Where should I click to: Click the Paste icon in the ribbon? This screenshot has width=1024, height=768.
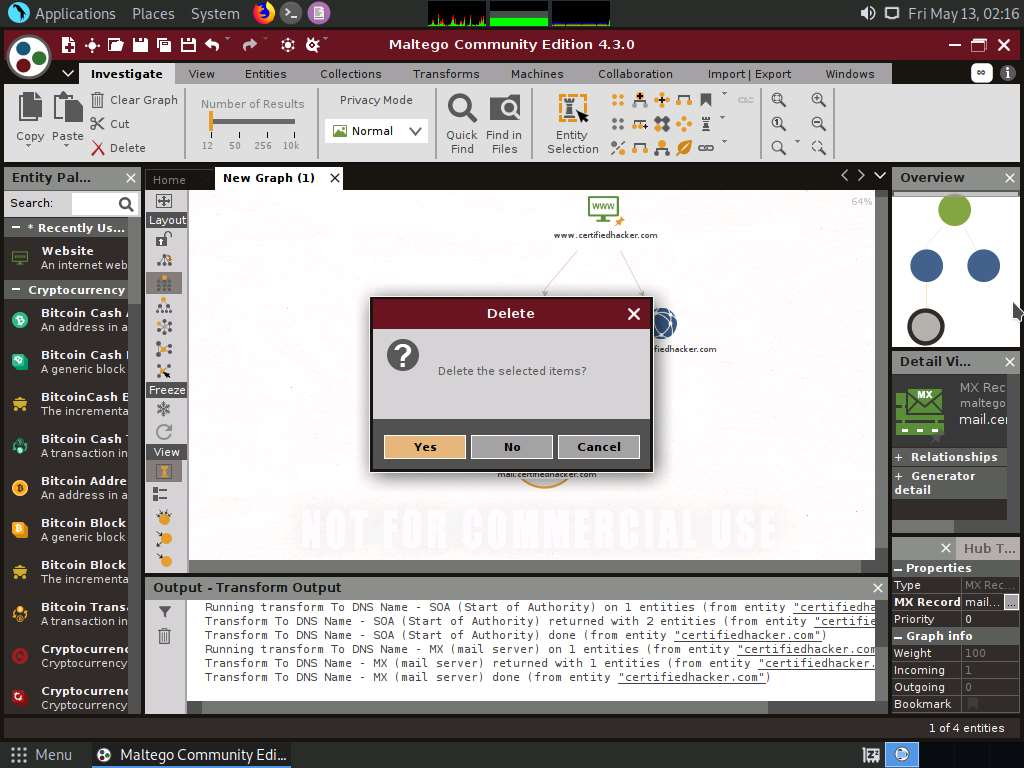68,107
